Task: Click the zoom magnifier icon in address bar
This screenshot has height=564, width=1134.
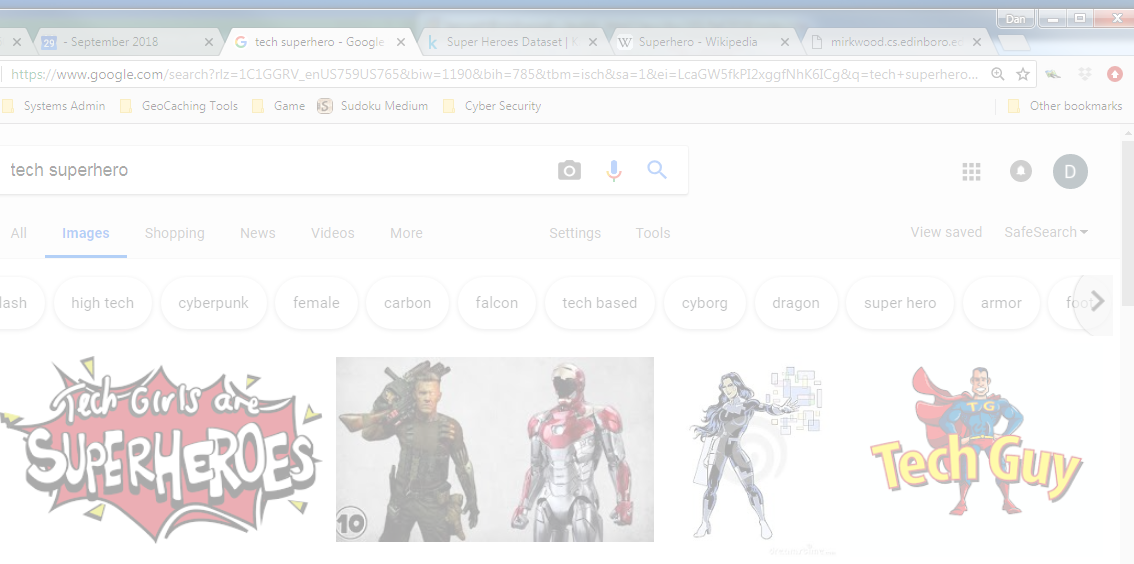Action: (x=997, y=74)
